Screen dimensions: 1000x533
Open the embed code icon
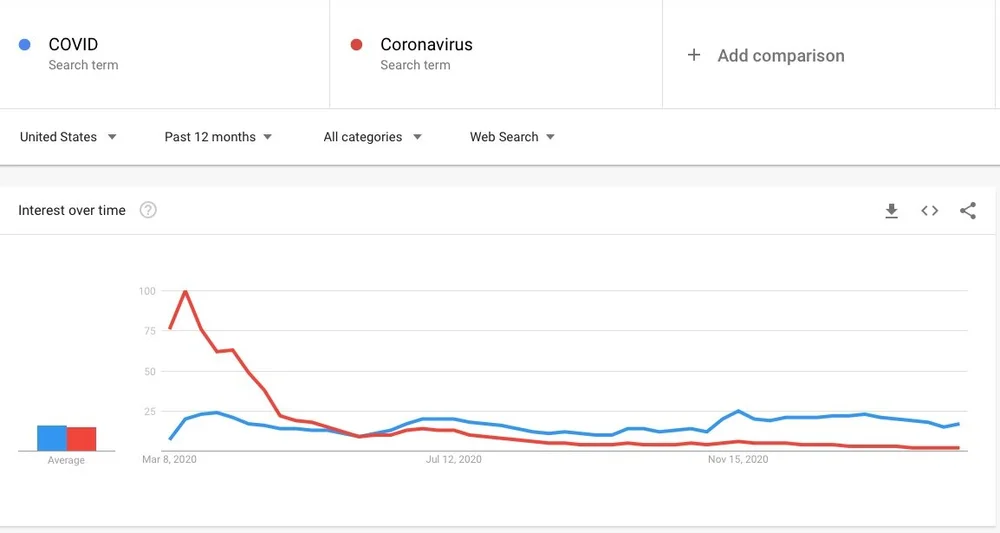click(929, 210)
